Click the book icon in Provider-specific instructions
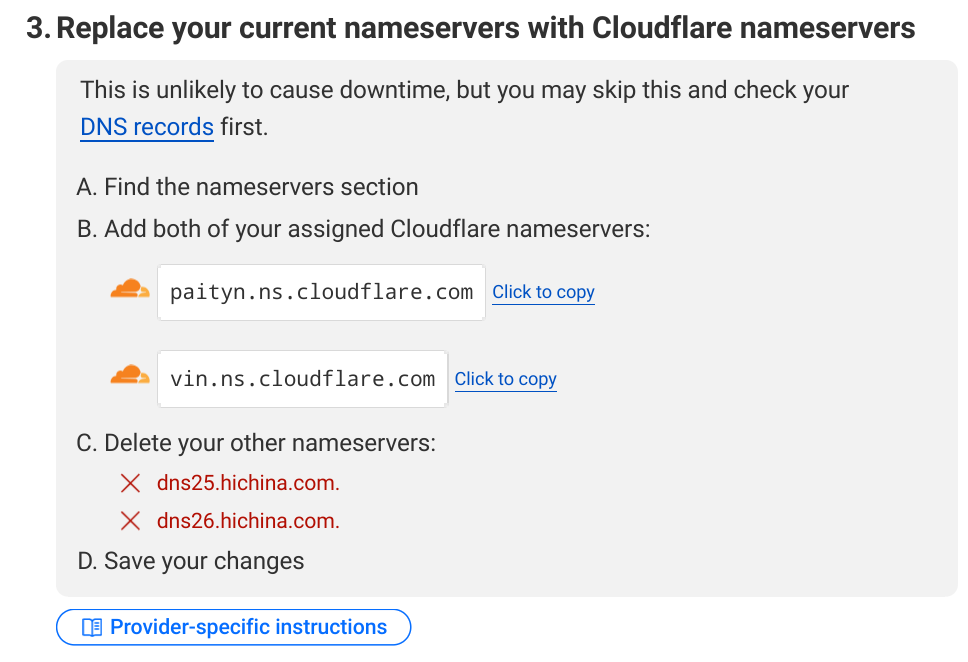This screenshot has height=662, width=968. pyautogui.click(x=92, y=628)
